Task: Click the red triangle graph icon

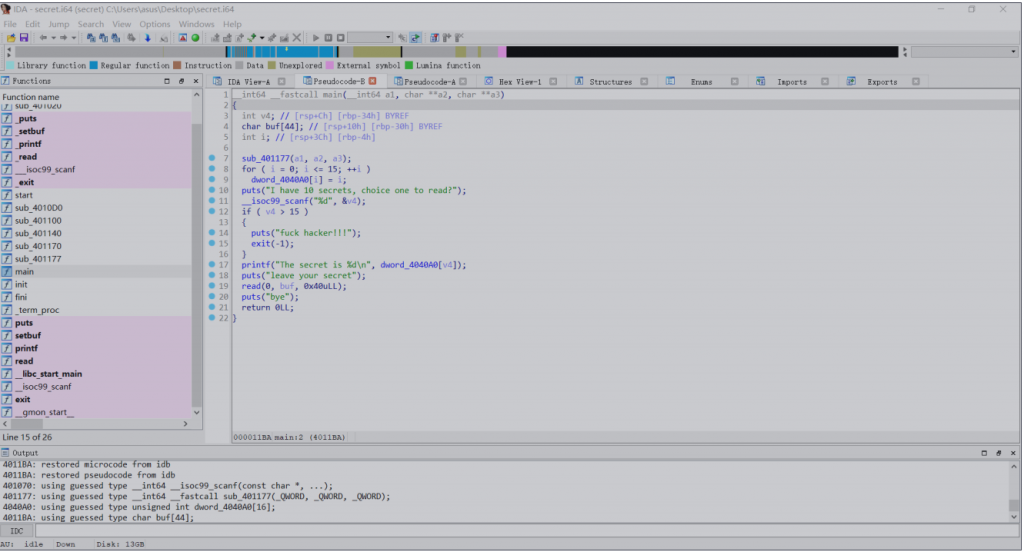Action: [x=183, y=38]
